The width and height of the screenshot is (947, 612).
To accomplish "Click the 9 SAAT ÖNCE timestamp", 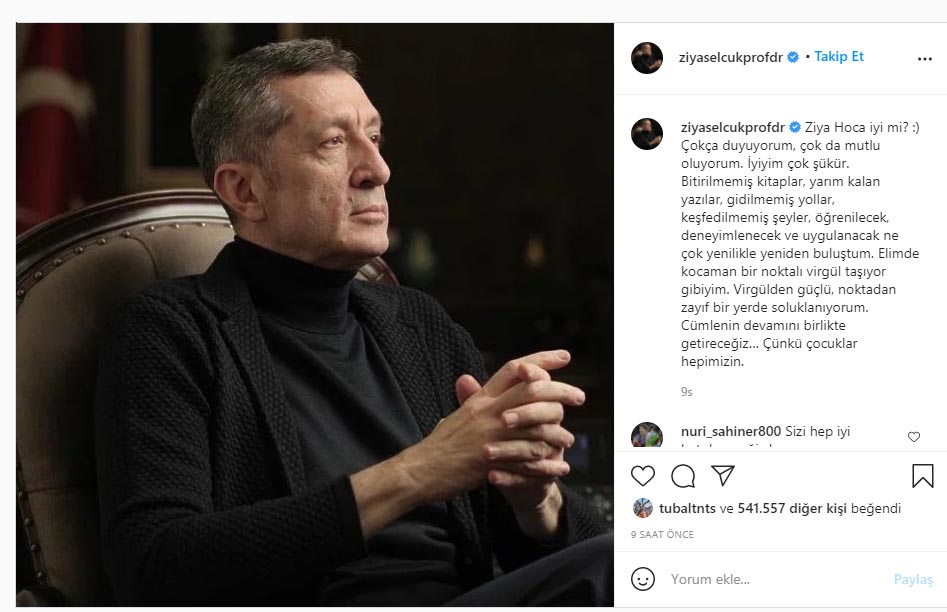I will click(662, 535).
